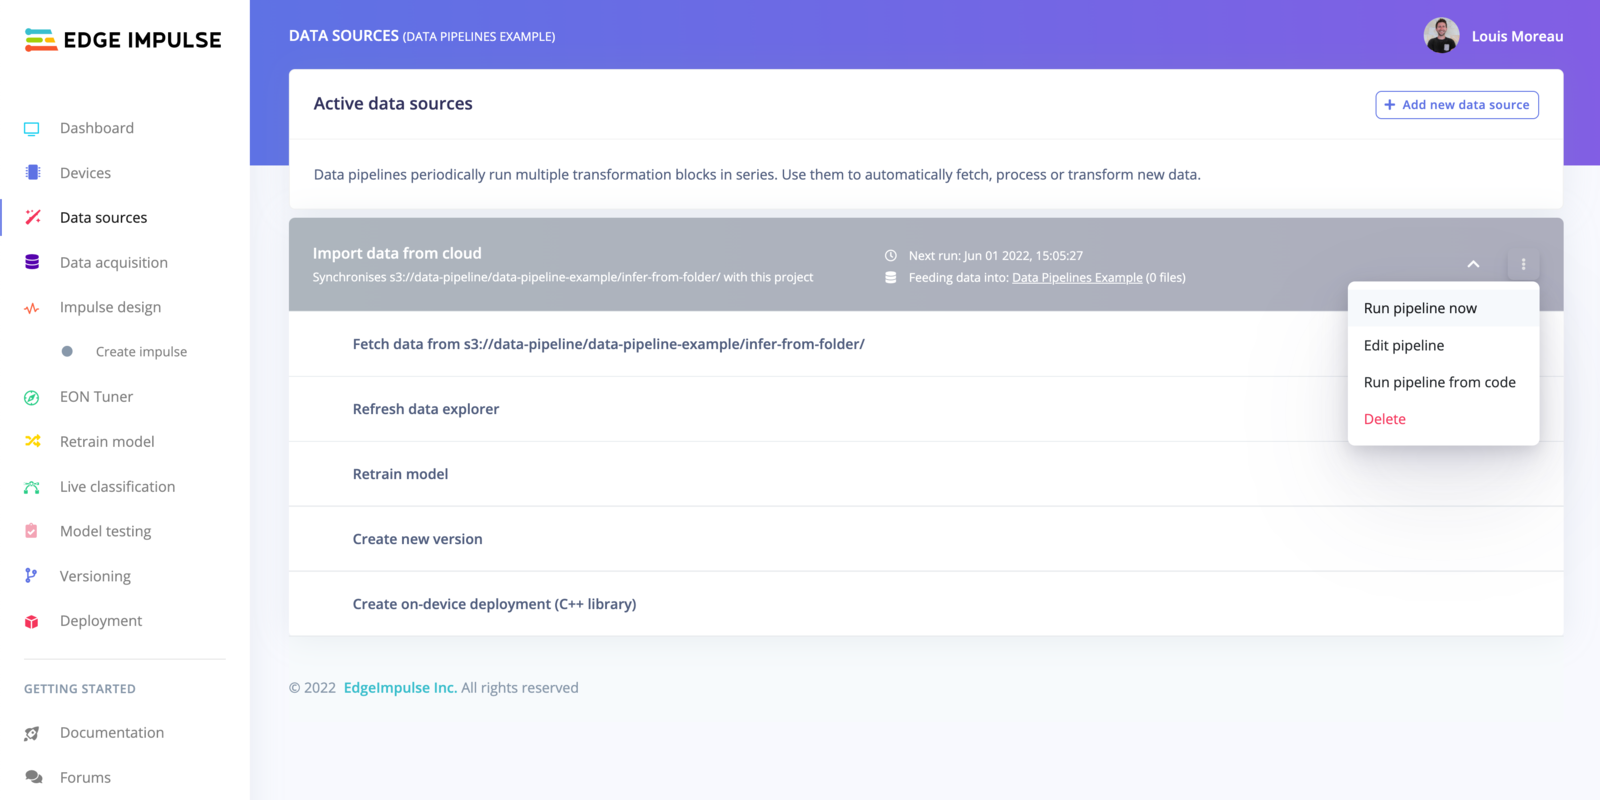Image resolution: width=1600 pixels, height=800 pixels.
Task: Open EON Tuner page
Action: coord(96,397)
